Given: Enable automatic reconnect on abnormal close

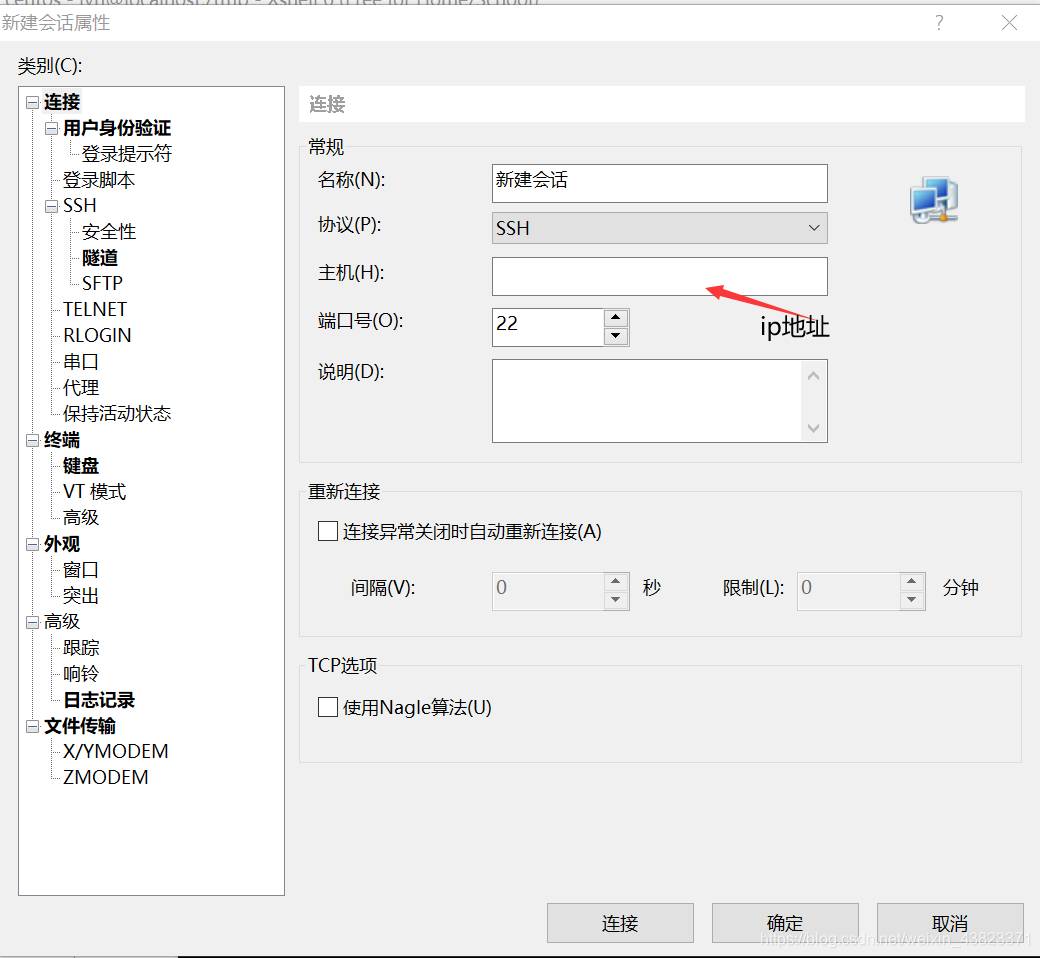Looking at the screenshot, I should (x=327, y=531).
